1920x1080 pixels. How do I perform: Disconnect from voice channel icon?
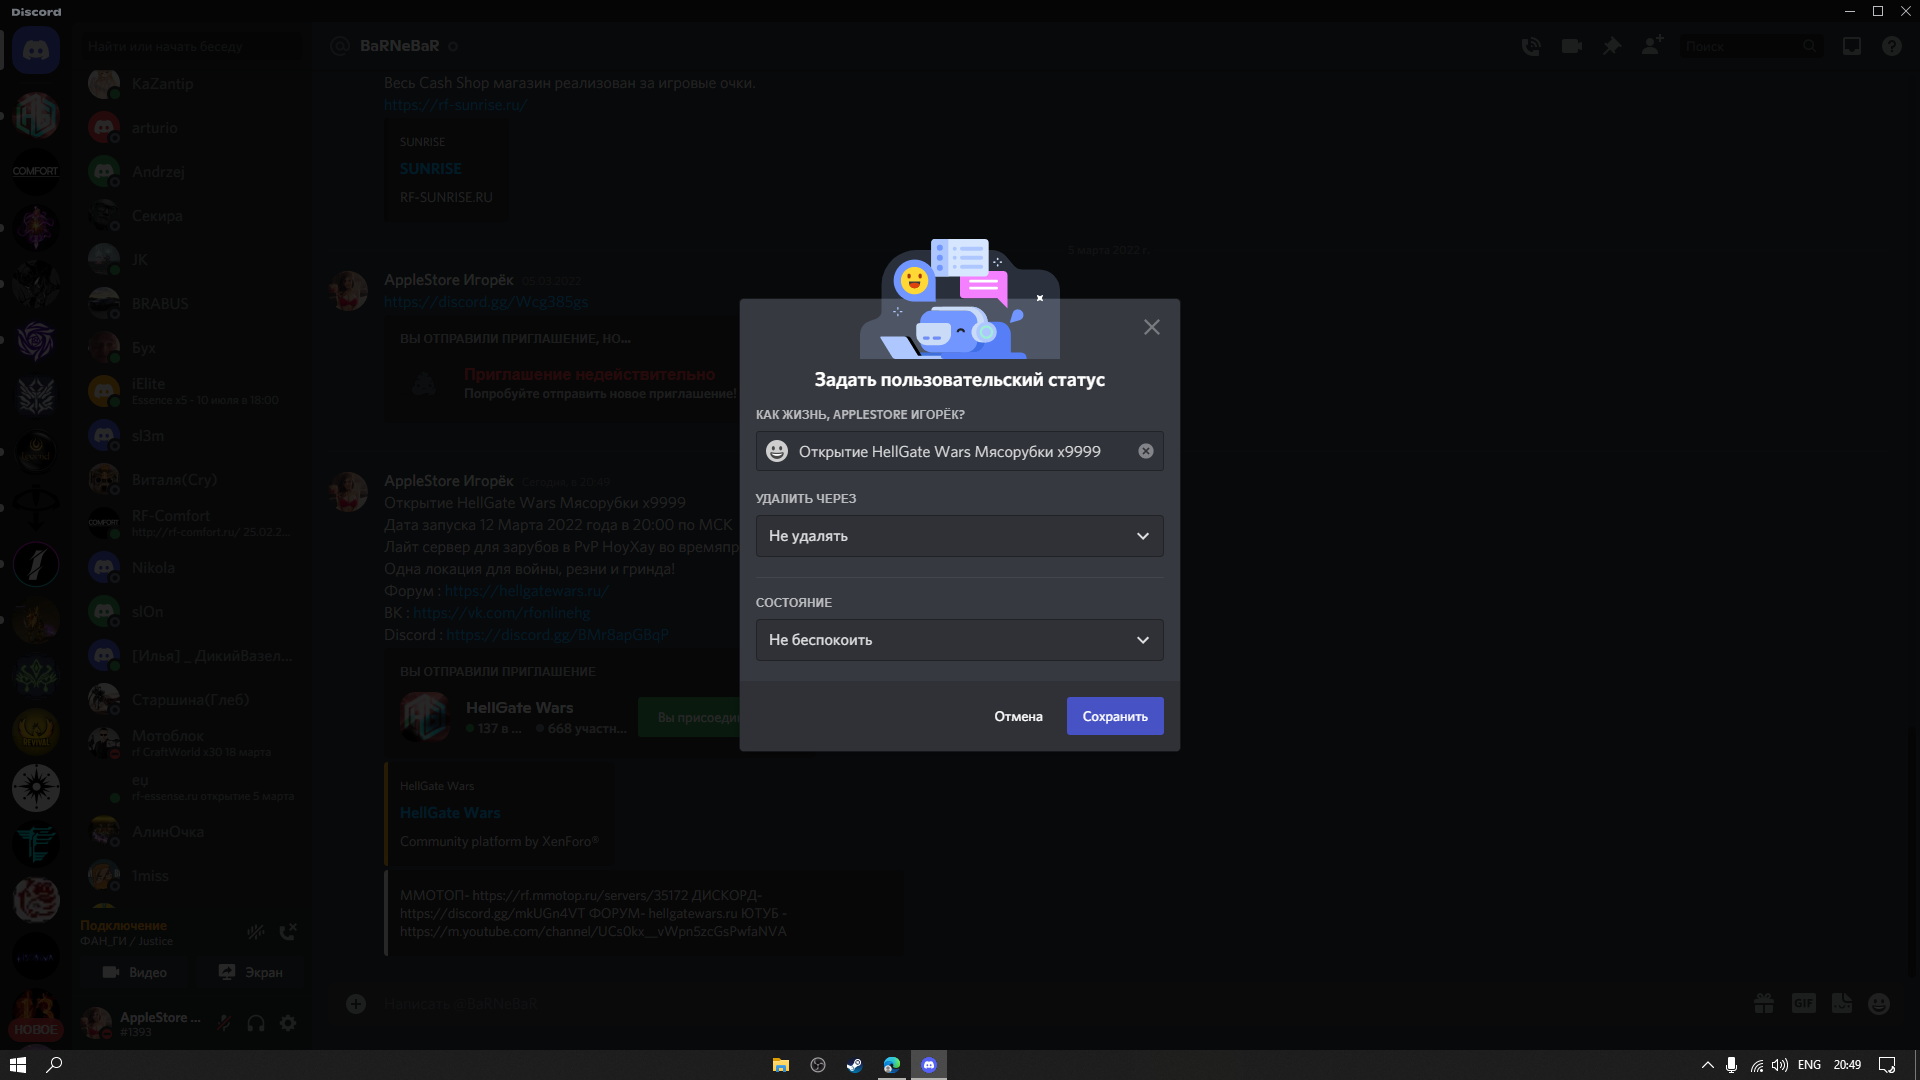pyautogui.click(x=288, y=932)
